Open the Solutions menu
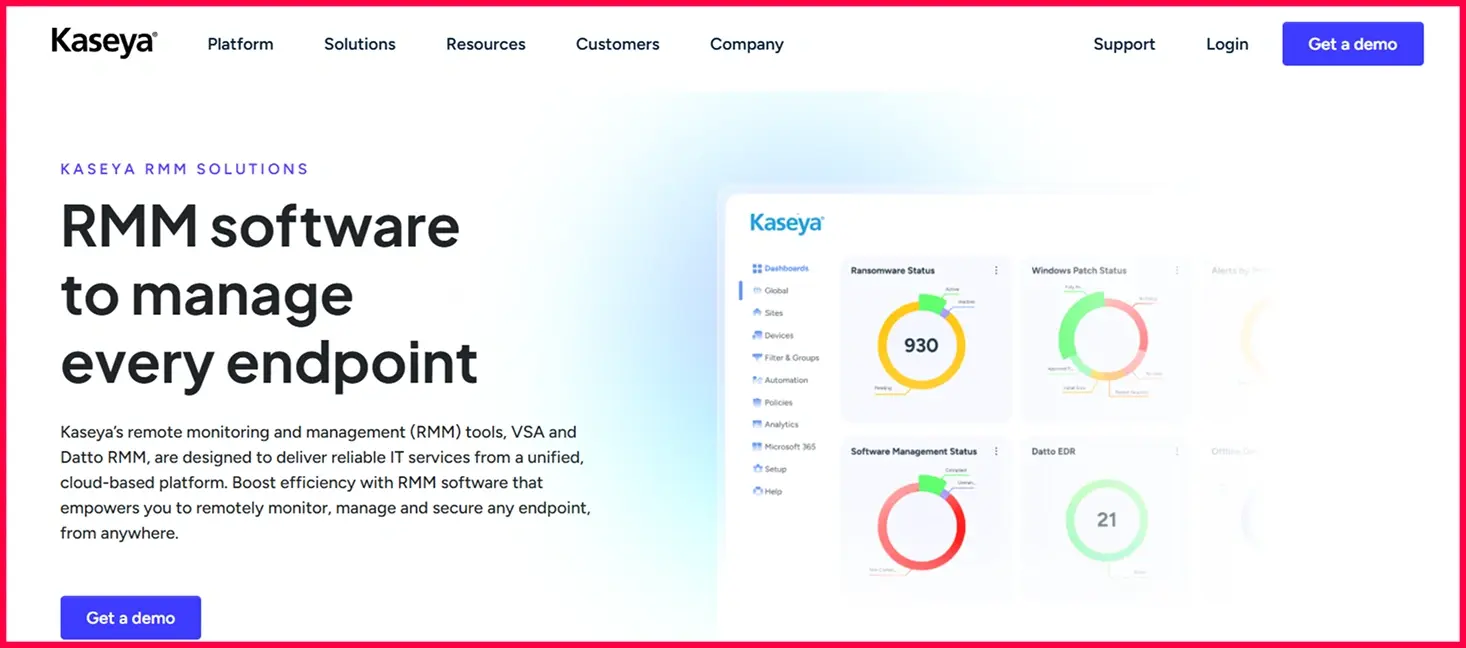The image size is (1466, 648). tap(360, 44)
